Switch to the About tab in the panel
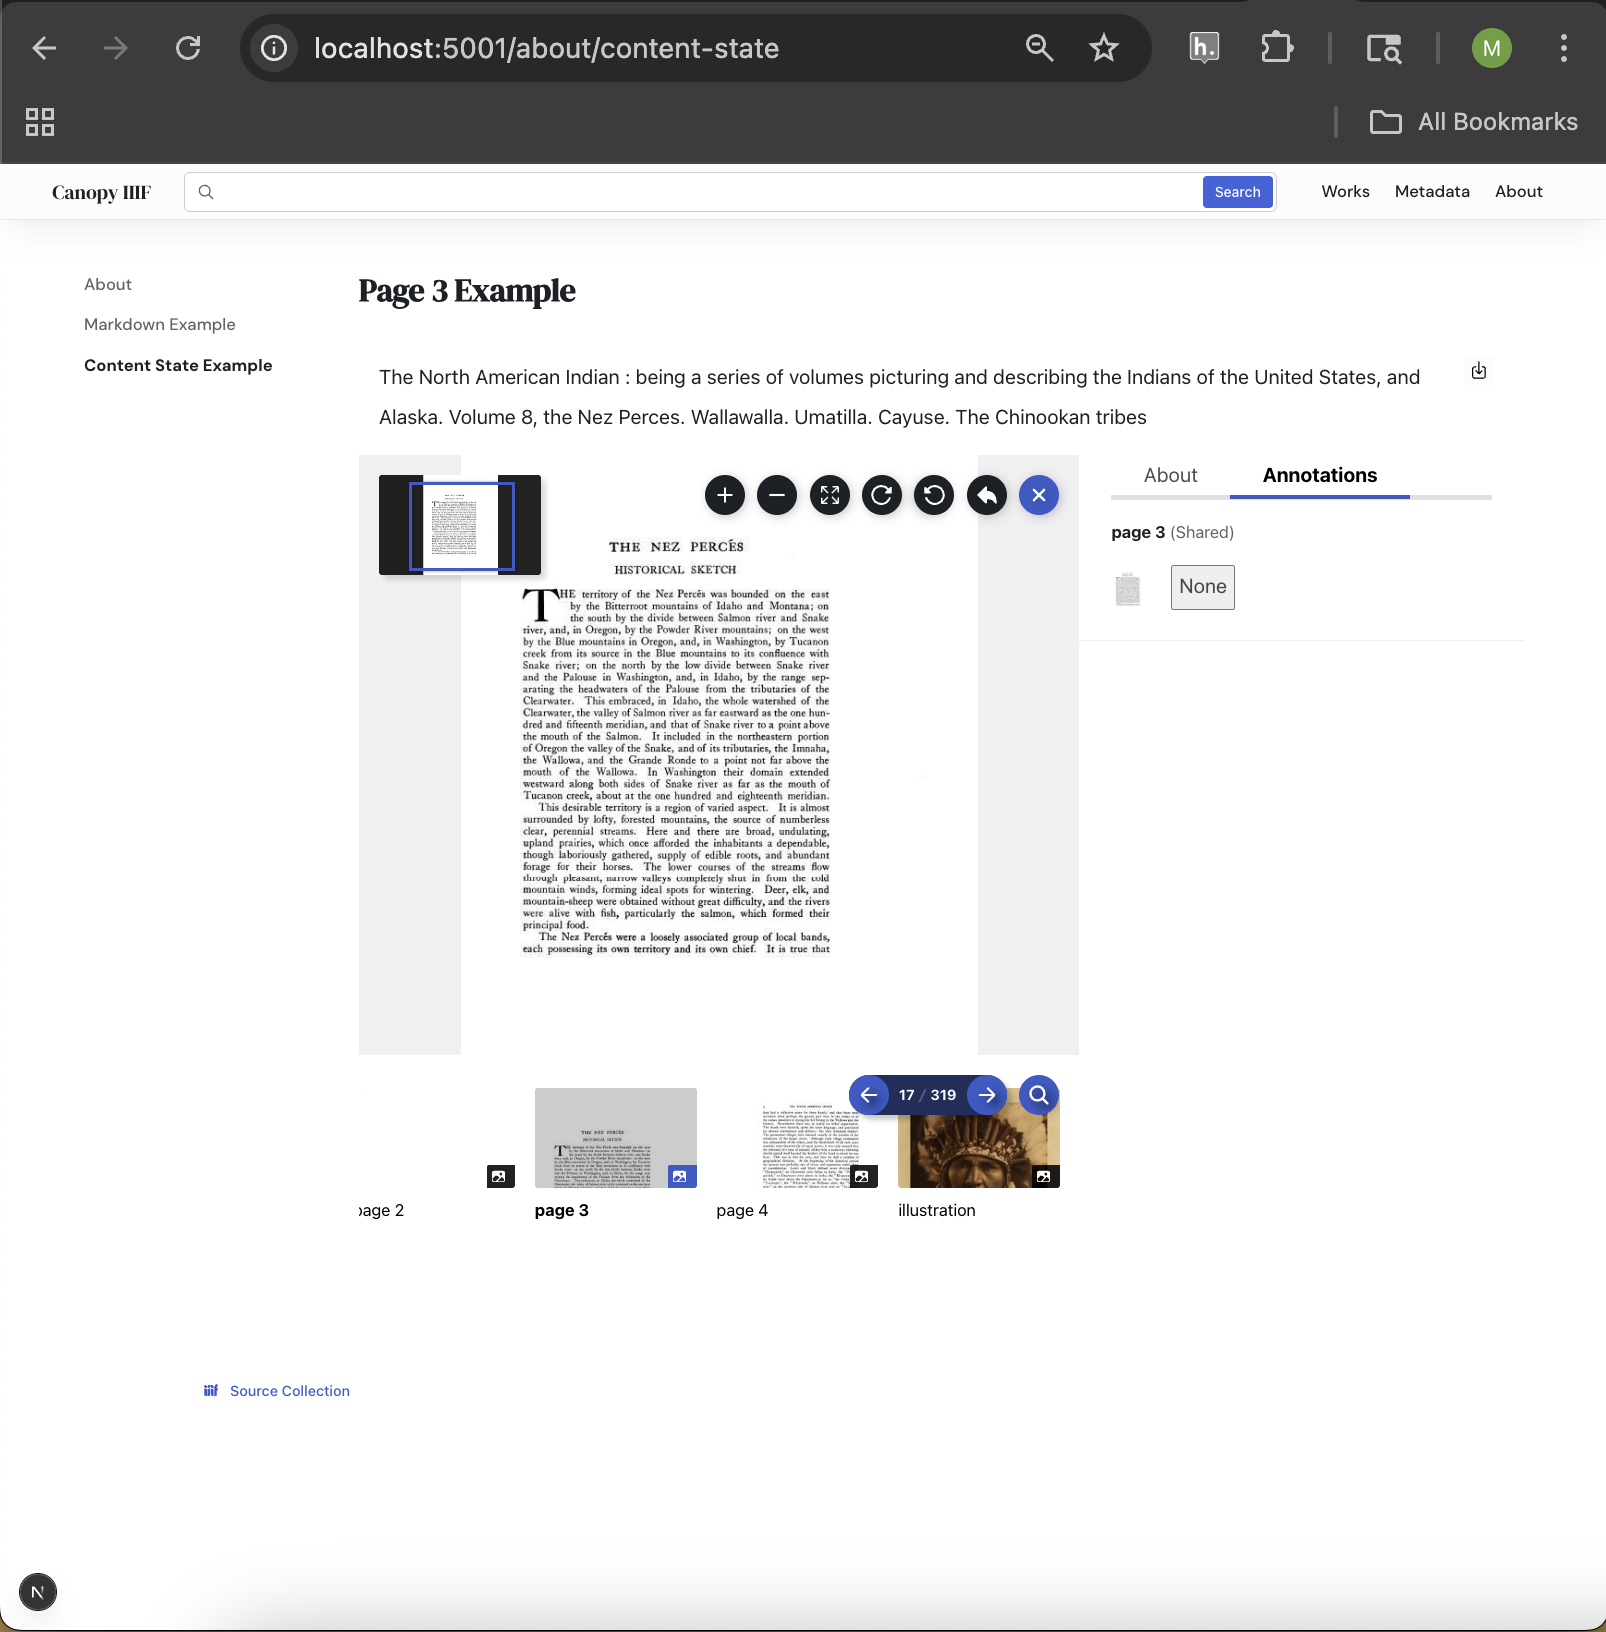 [x=1170, y=475]
